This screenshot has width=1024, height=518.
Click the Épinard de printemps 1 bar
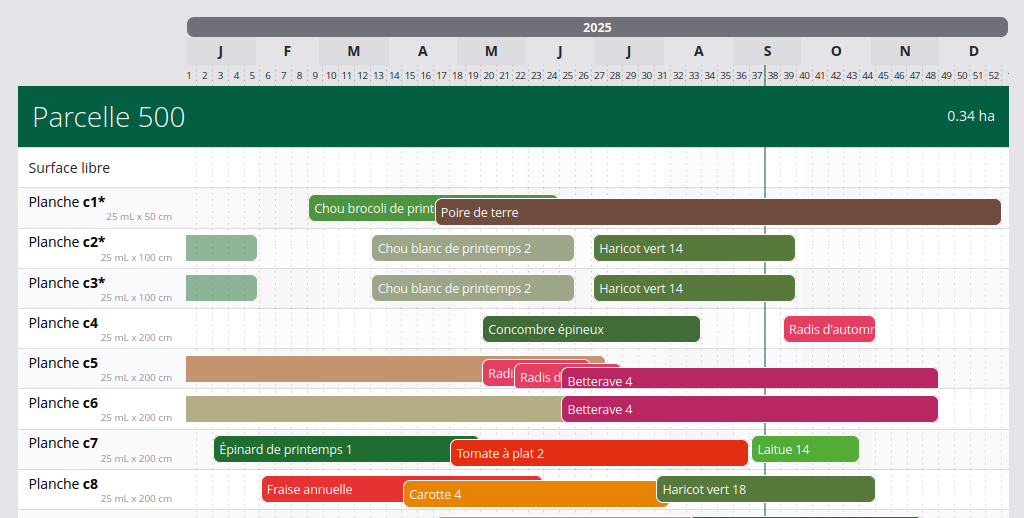pyautogui.click(x=331, y=449)
